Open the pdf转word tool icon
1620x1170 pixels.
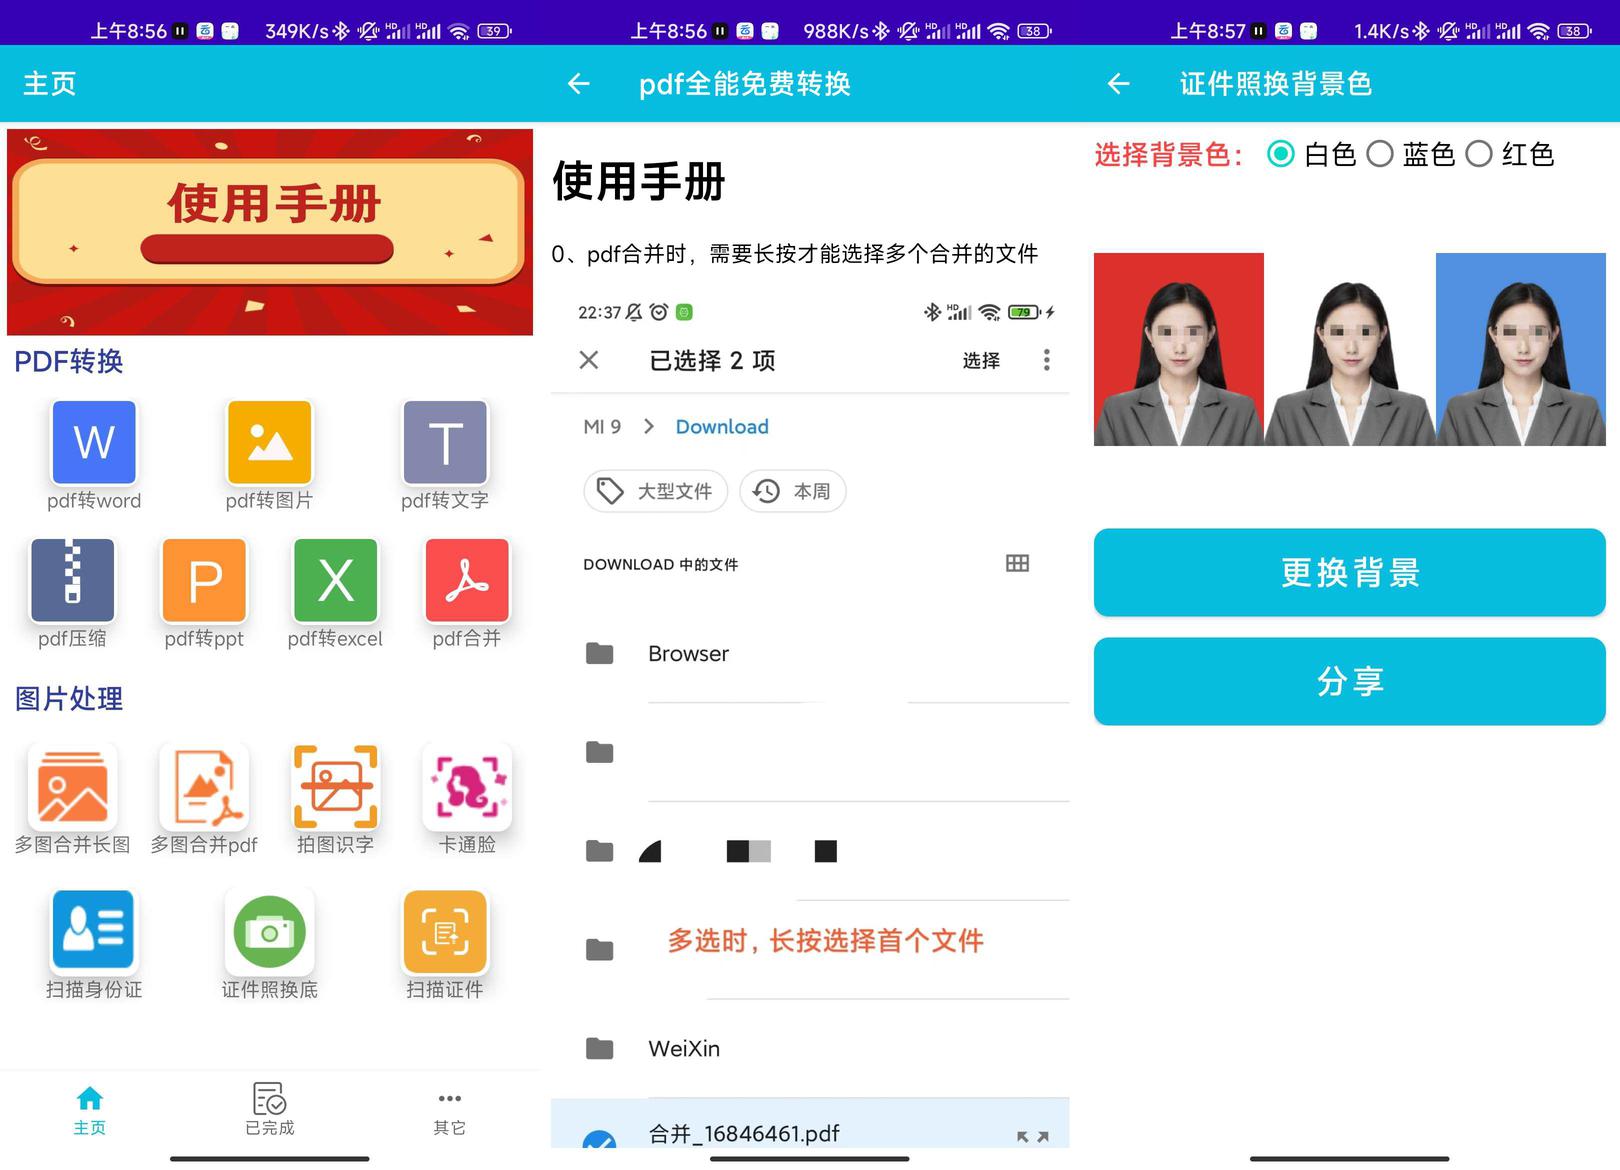click(x=94, y=442)
